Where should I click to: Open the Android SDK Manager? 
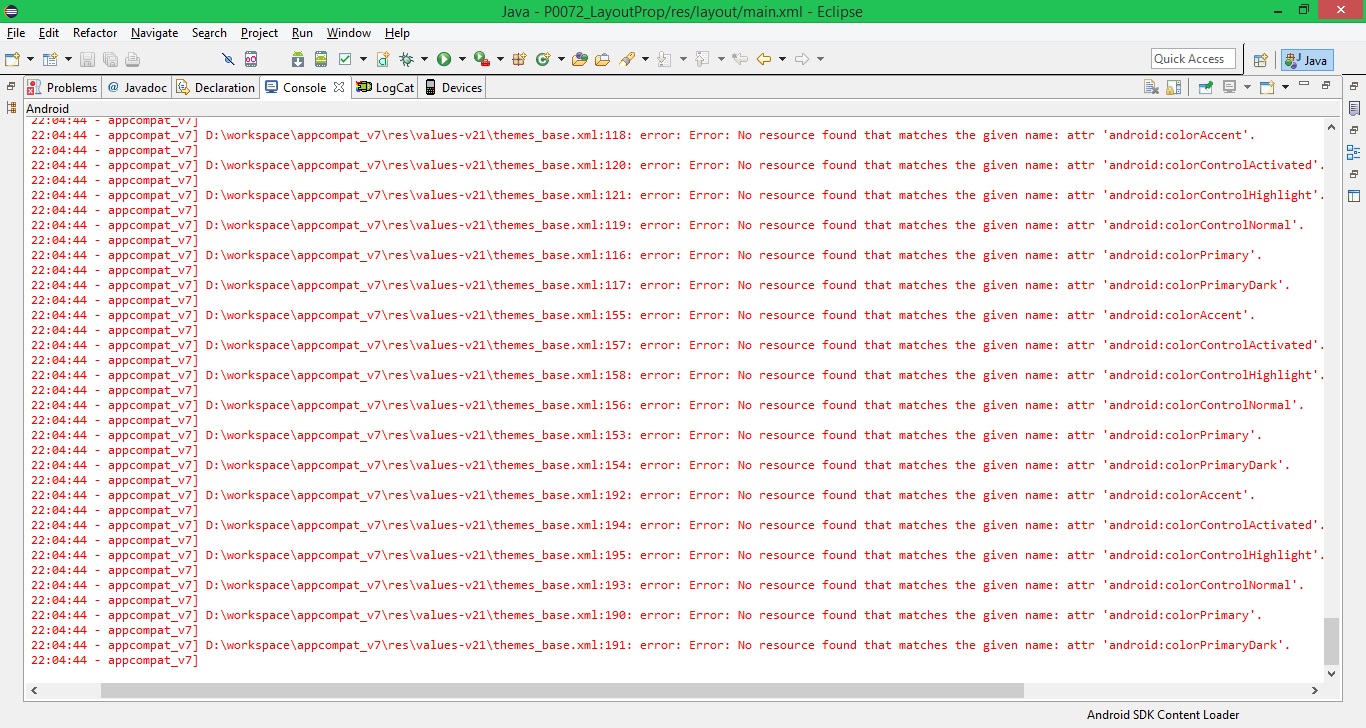coord(298,59)
